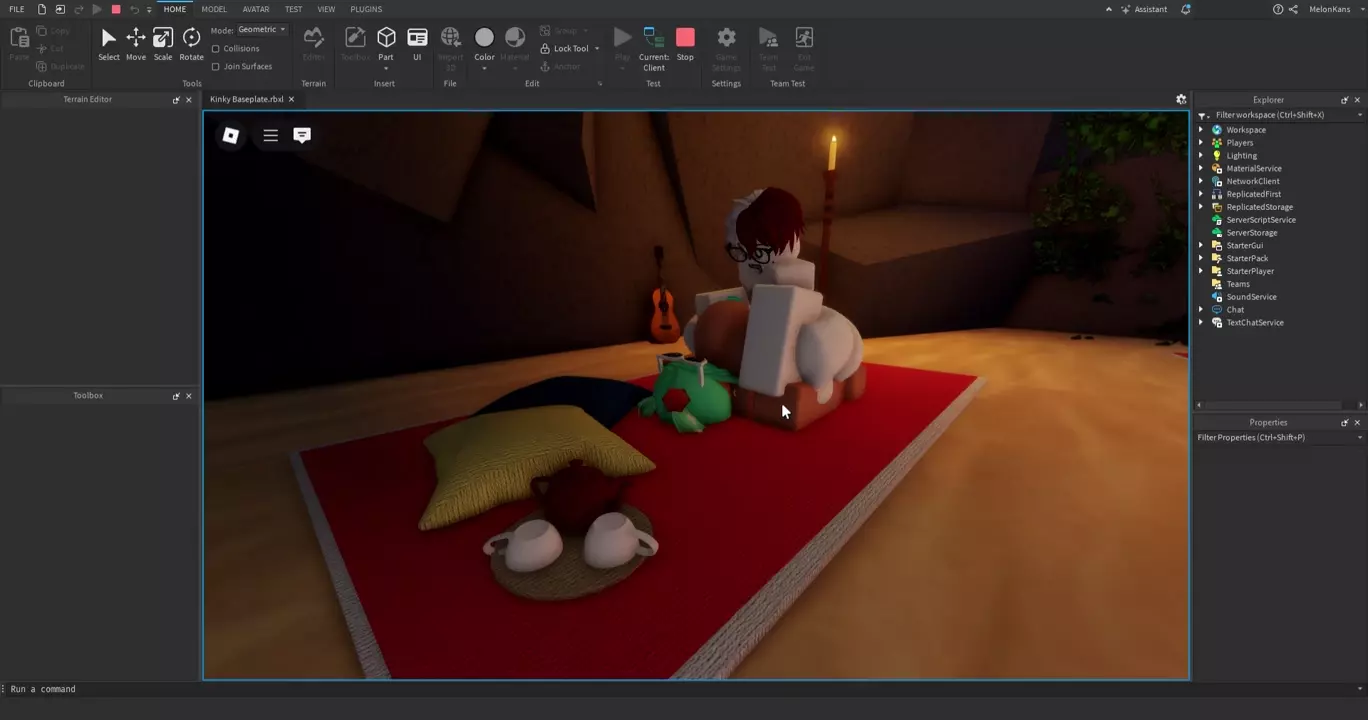The width and height of the screenshot is (1368, 720).
Task: Enable the Collisions checkbox
Action: pos(216,49)
